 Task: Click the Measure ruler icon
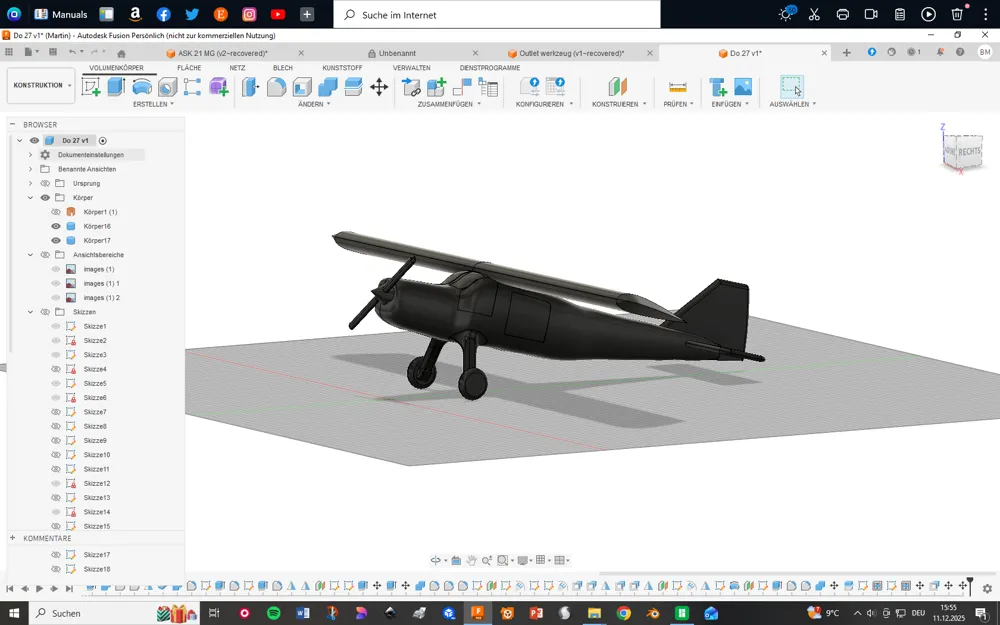(677, 87)
